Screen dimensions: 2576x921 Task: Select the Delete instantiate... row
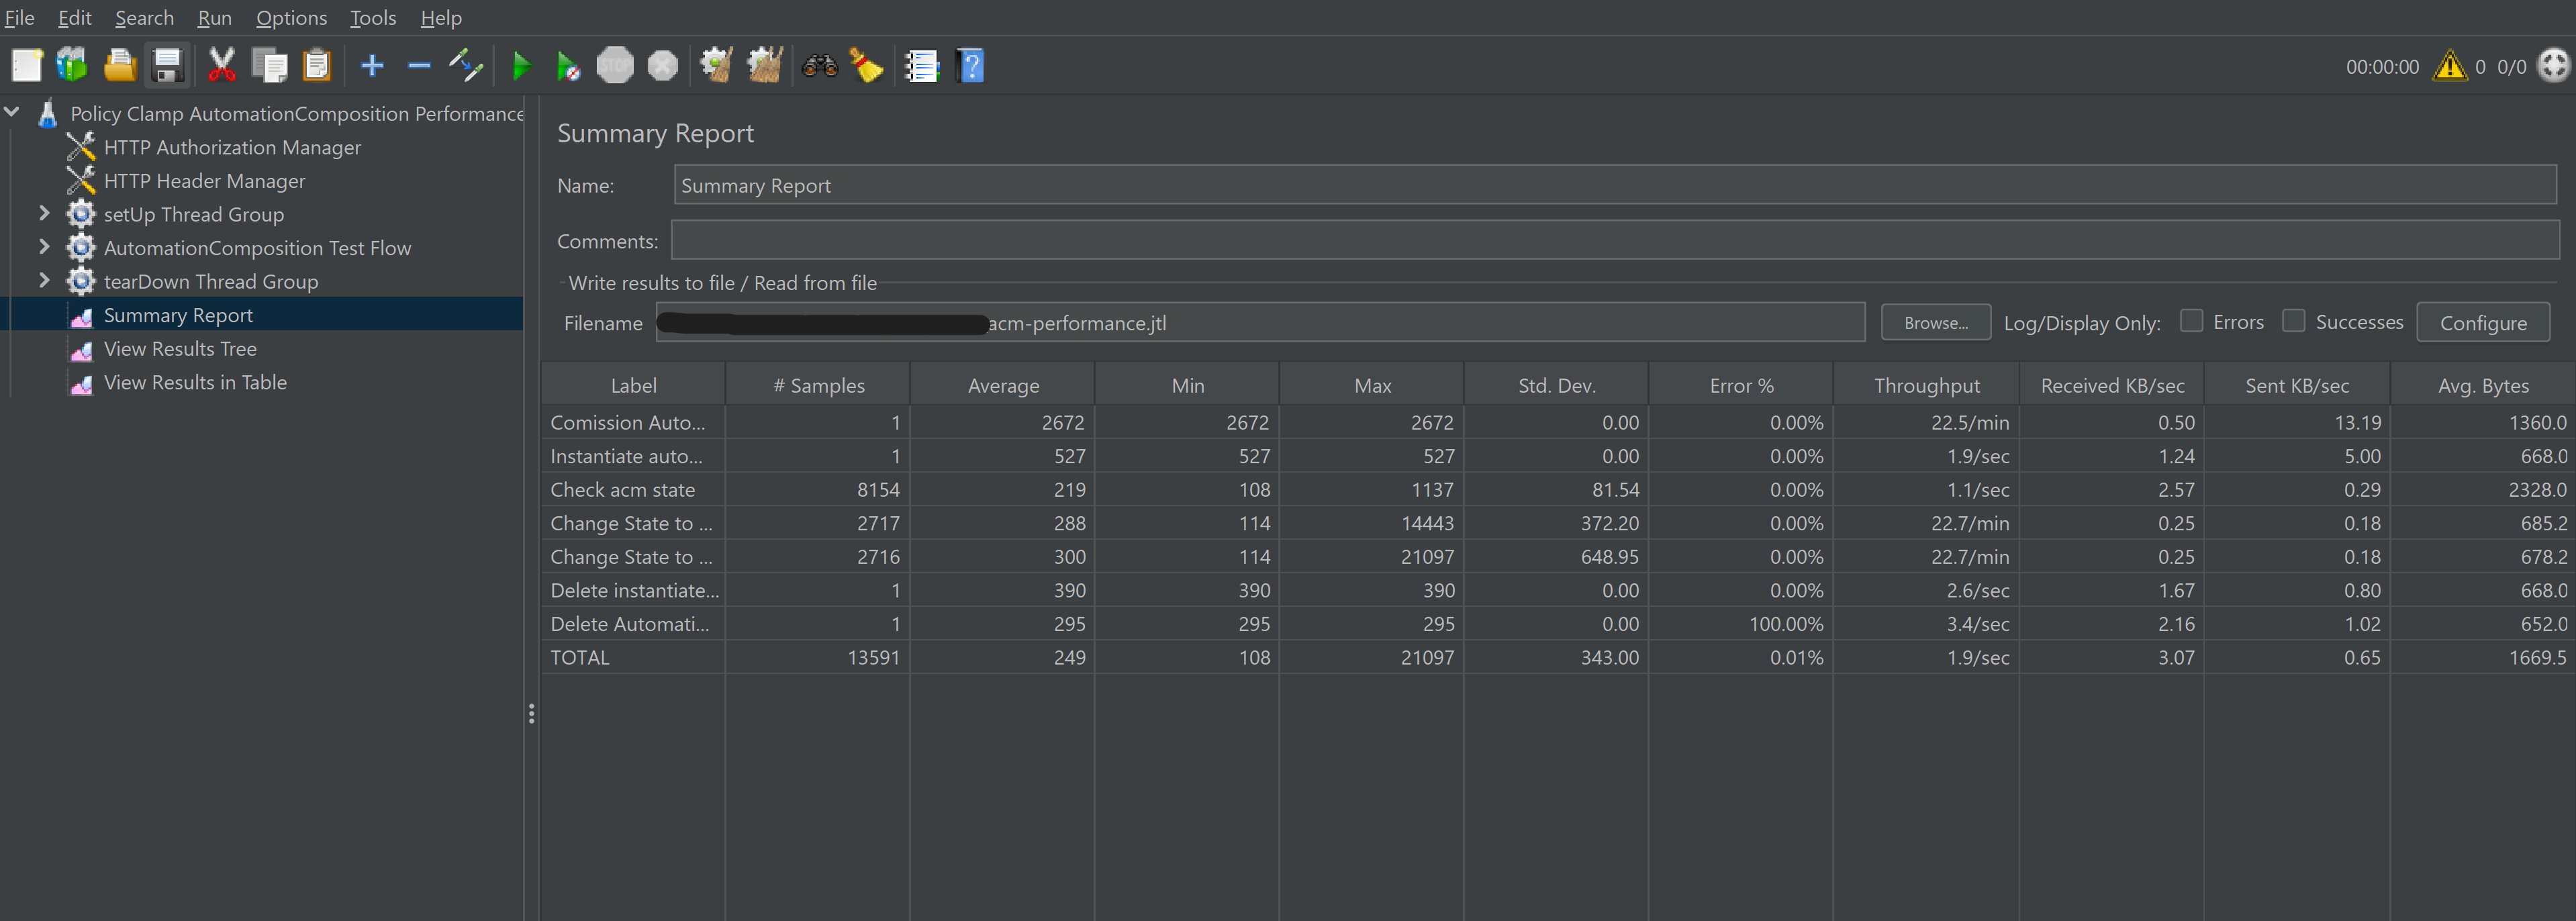coord(1558,590)
